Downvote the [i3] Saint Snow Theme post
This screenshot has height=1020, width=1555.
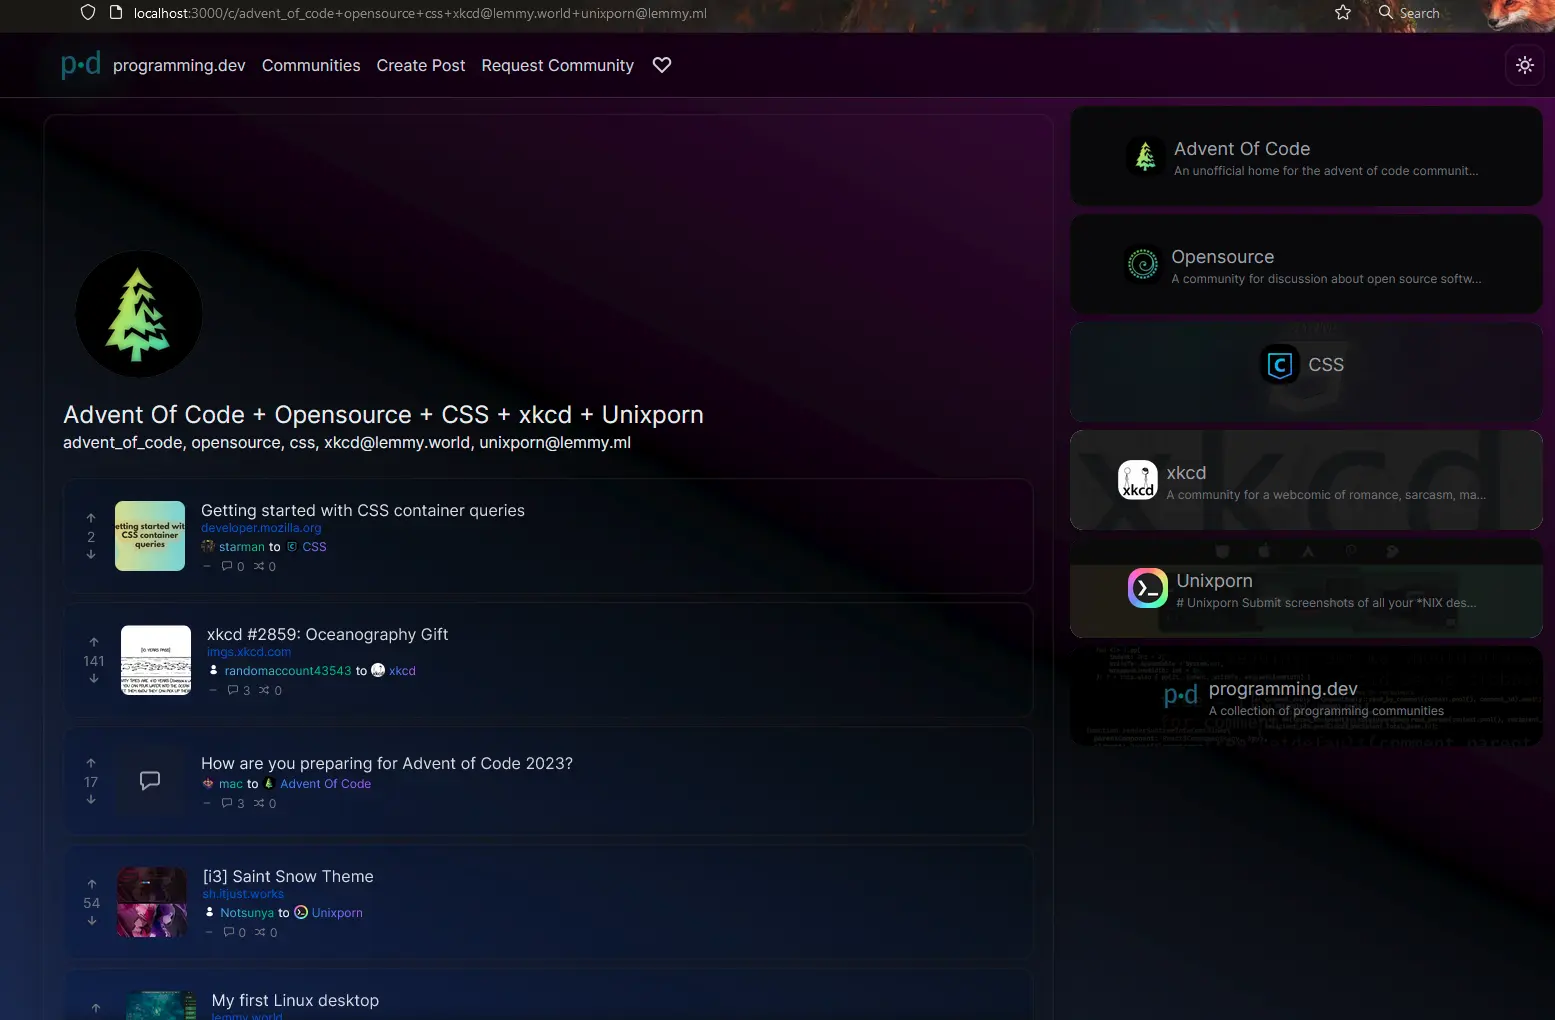[92, 921]
